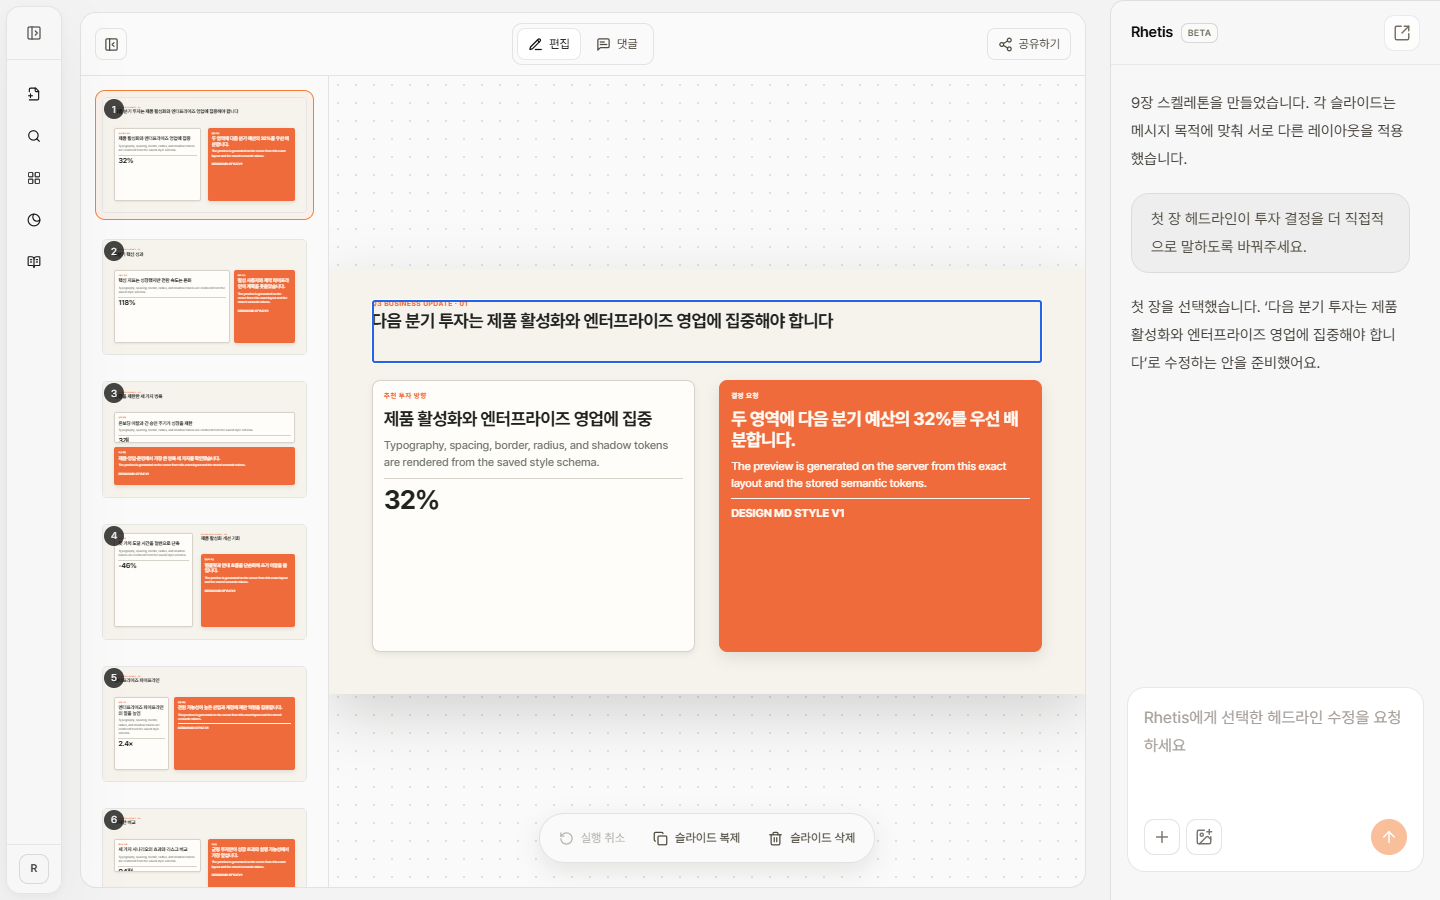Click the orange card heading 두 영역에 다음 분기 예산
This screenshot has height=900, width=1440.
click(x=875, y=429)
